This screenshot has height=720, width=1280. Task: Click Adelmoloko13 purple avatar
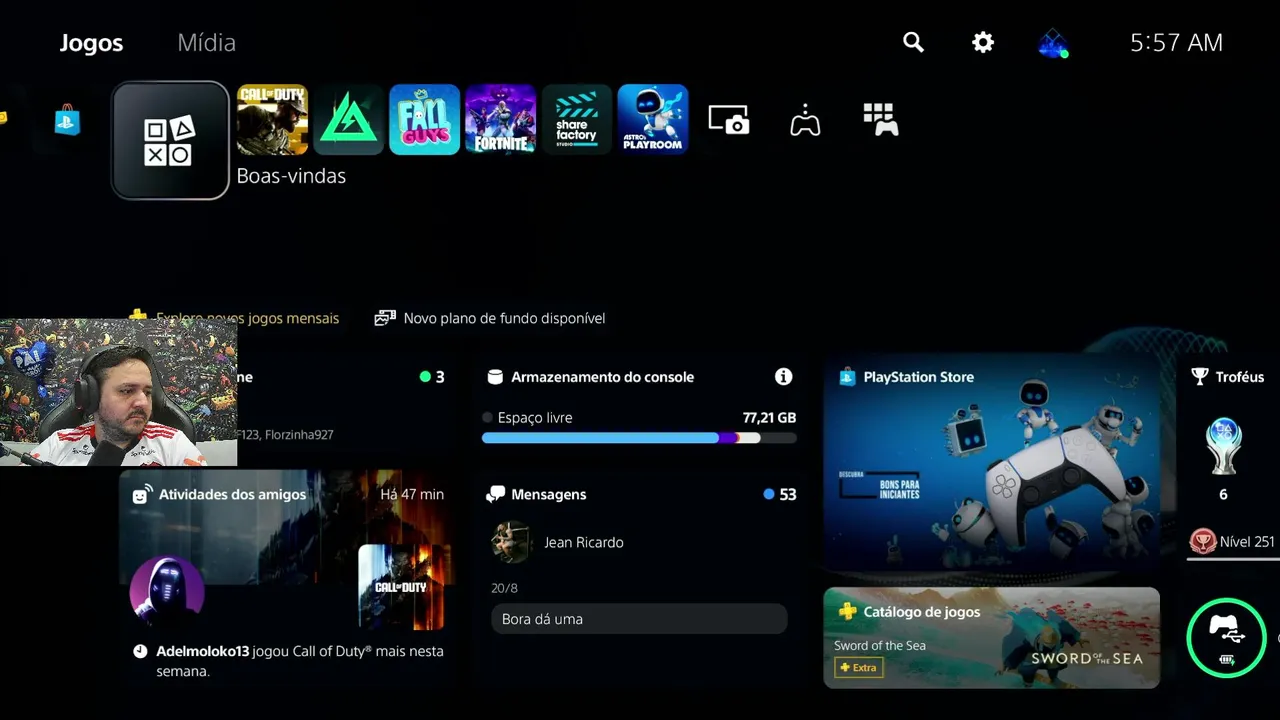[167, 591]
